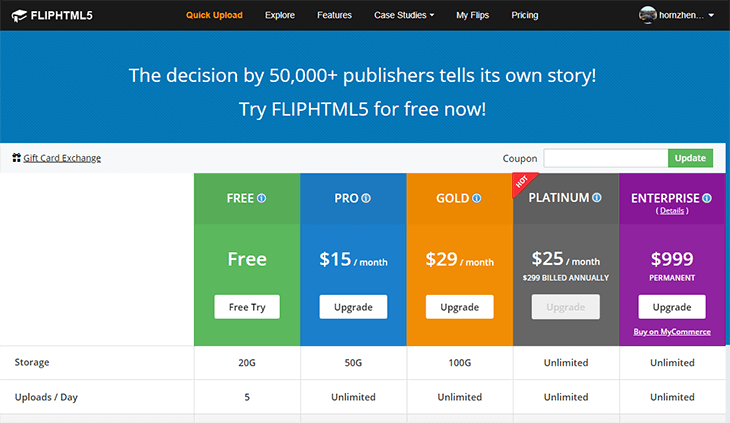Open the homzhen account dropdown arrow

(711, 15)
